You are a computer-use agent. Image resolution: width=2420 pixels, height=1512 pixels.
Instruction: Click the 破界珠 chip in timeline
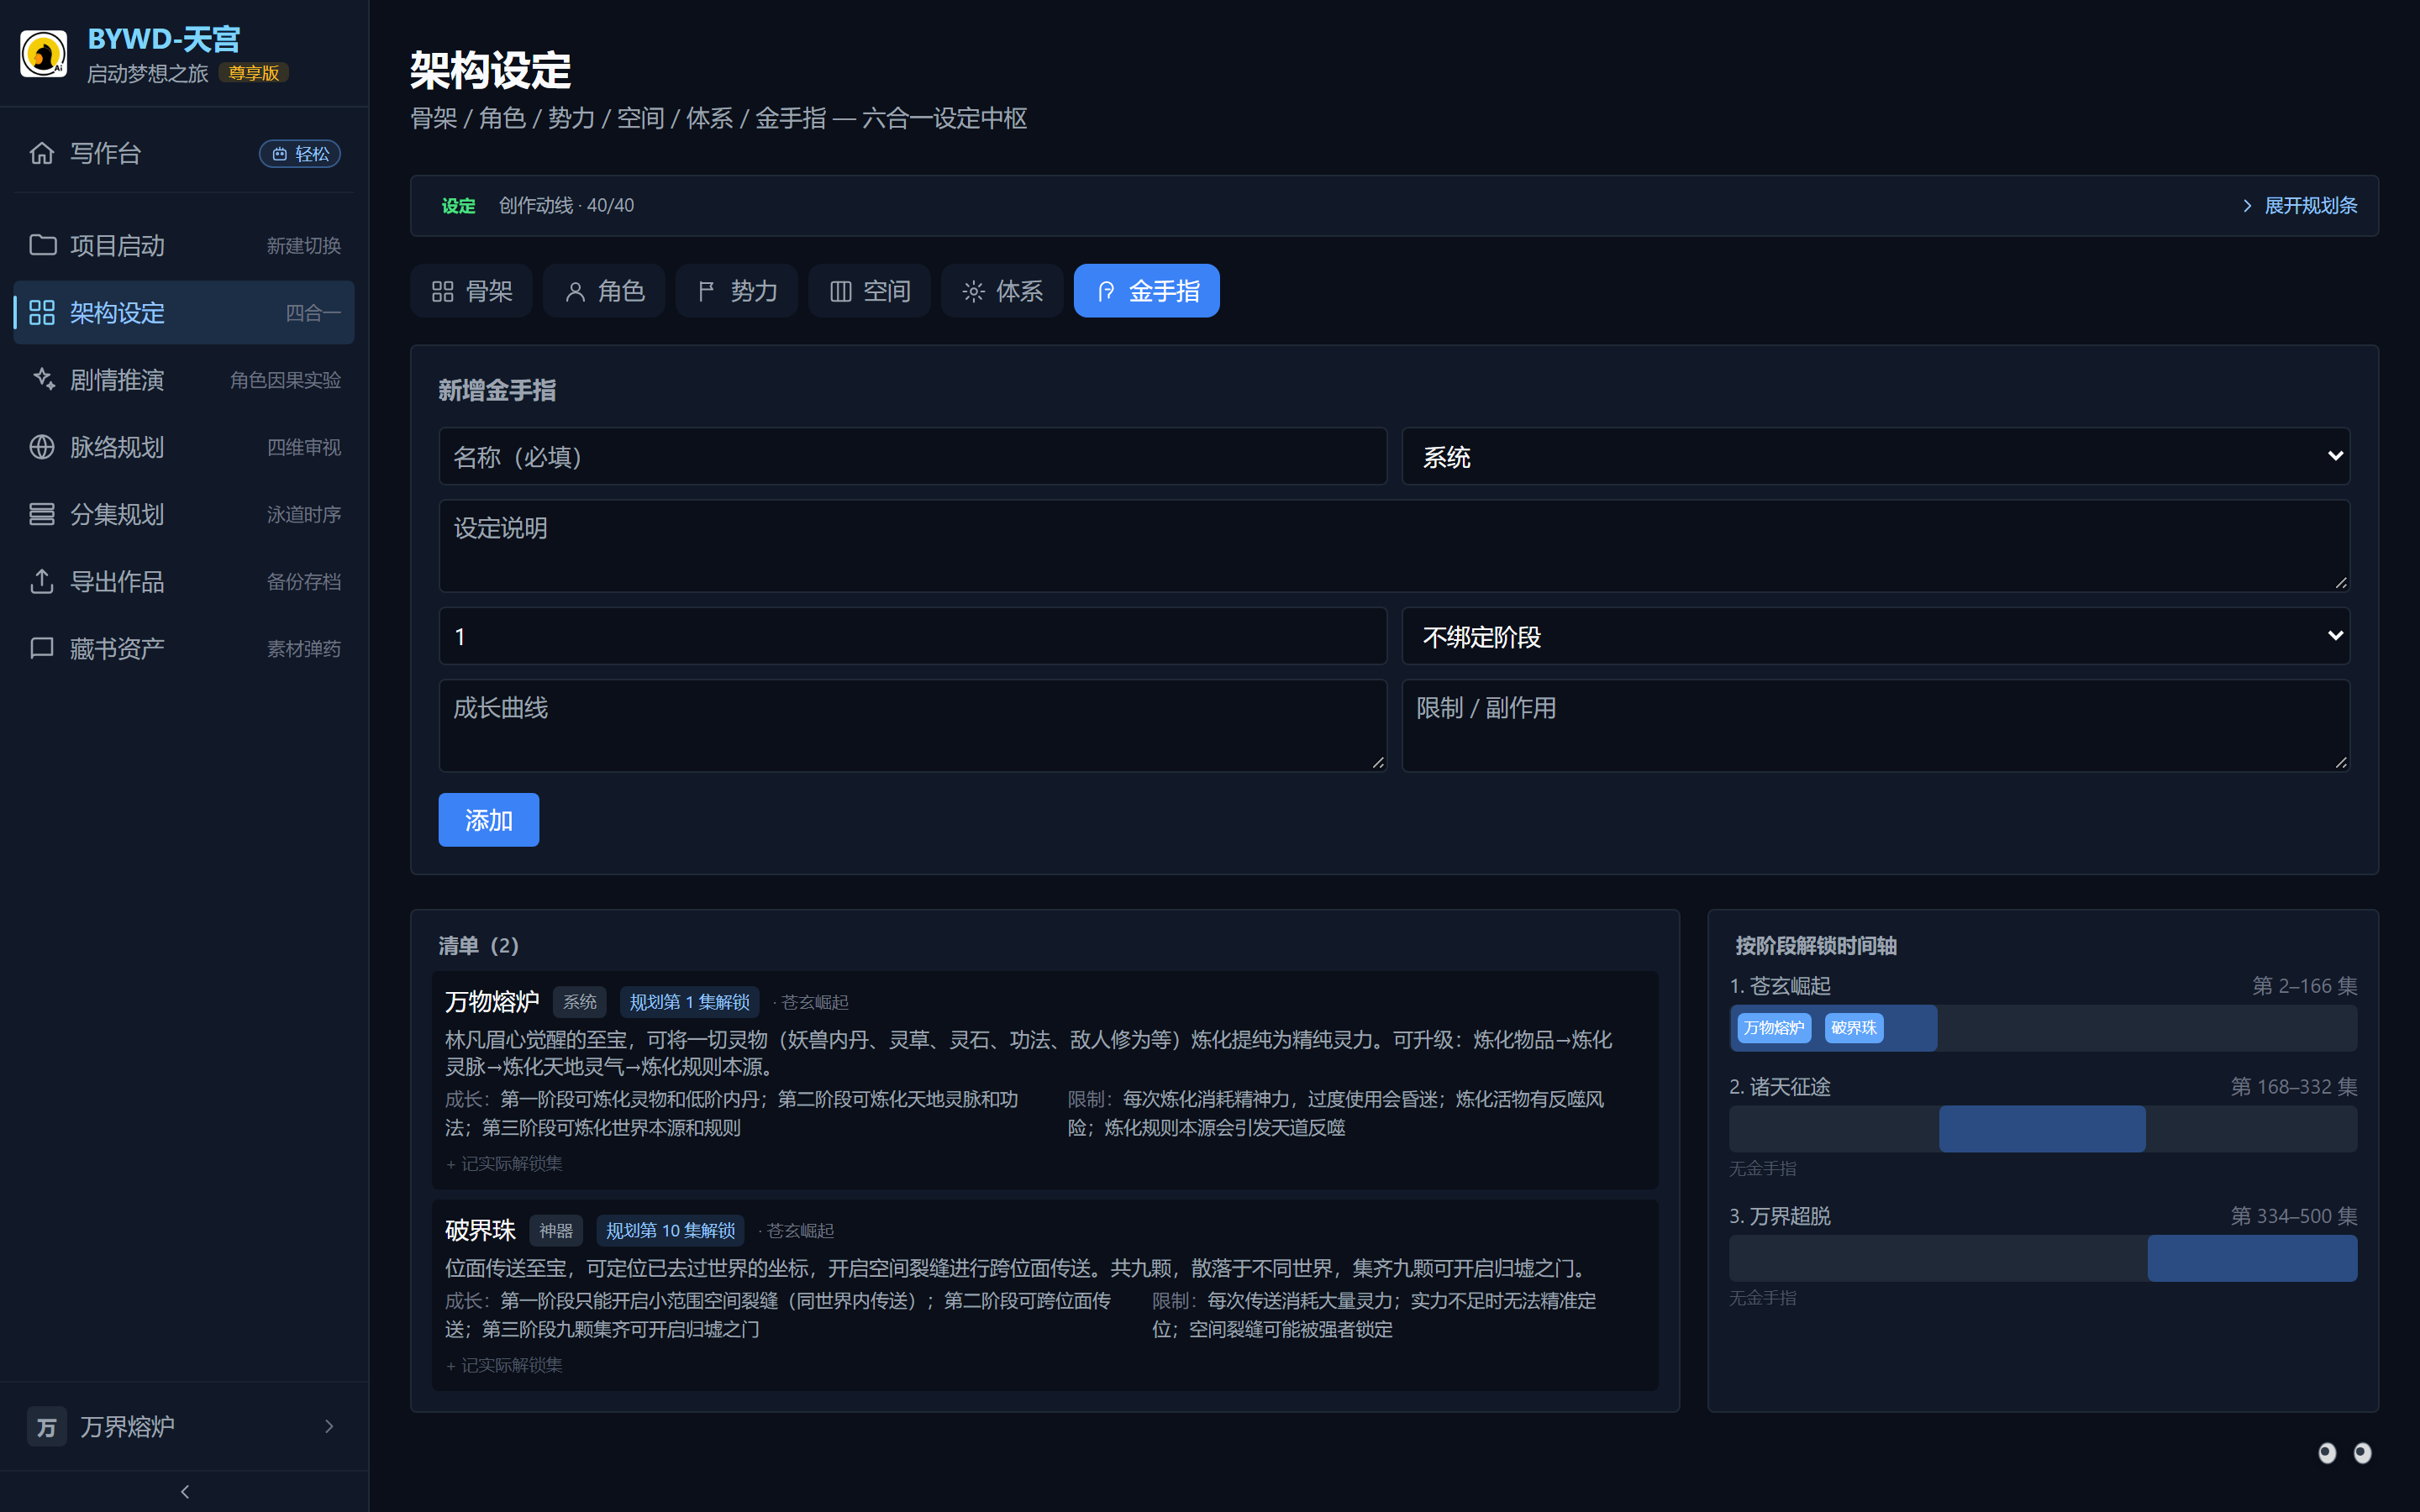(x=1854, y=1028)
